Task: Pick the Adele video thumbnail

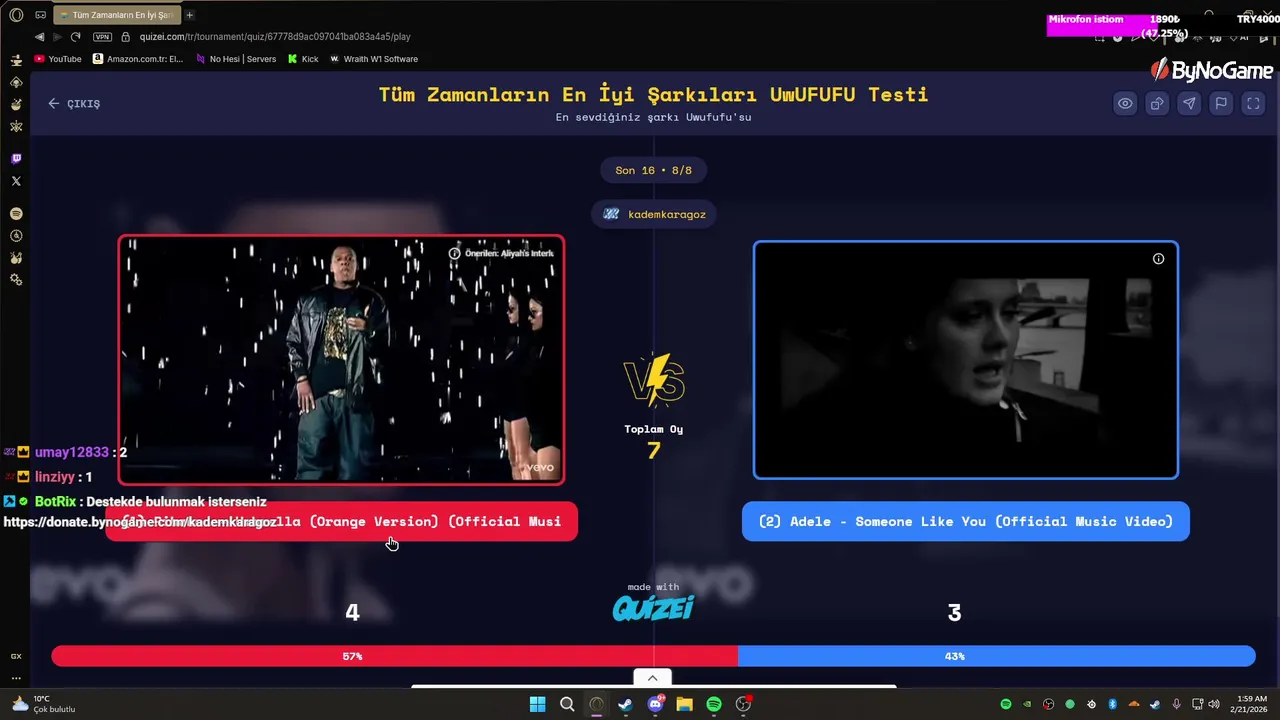Action: click(966, 360)
